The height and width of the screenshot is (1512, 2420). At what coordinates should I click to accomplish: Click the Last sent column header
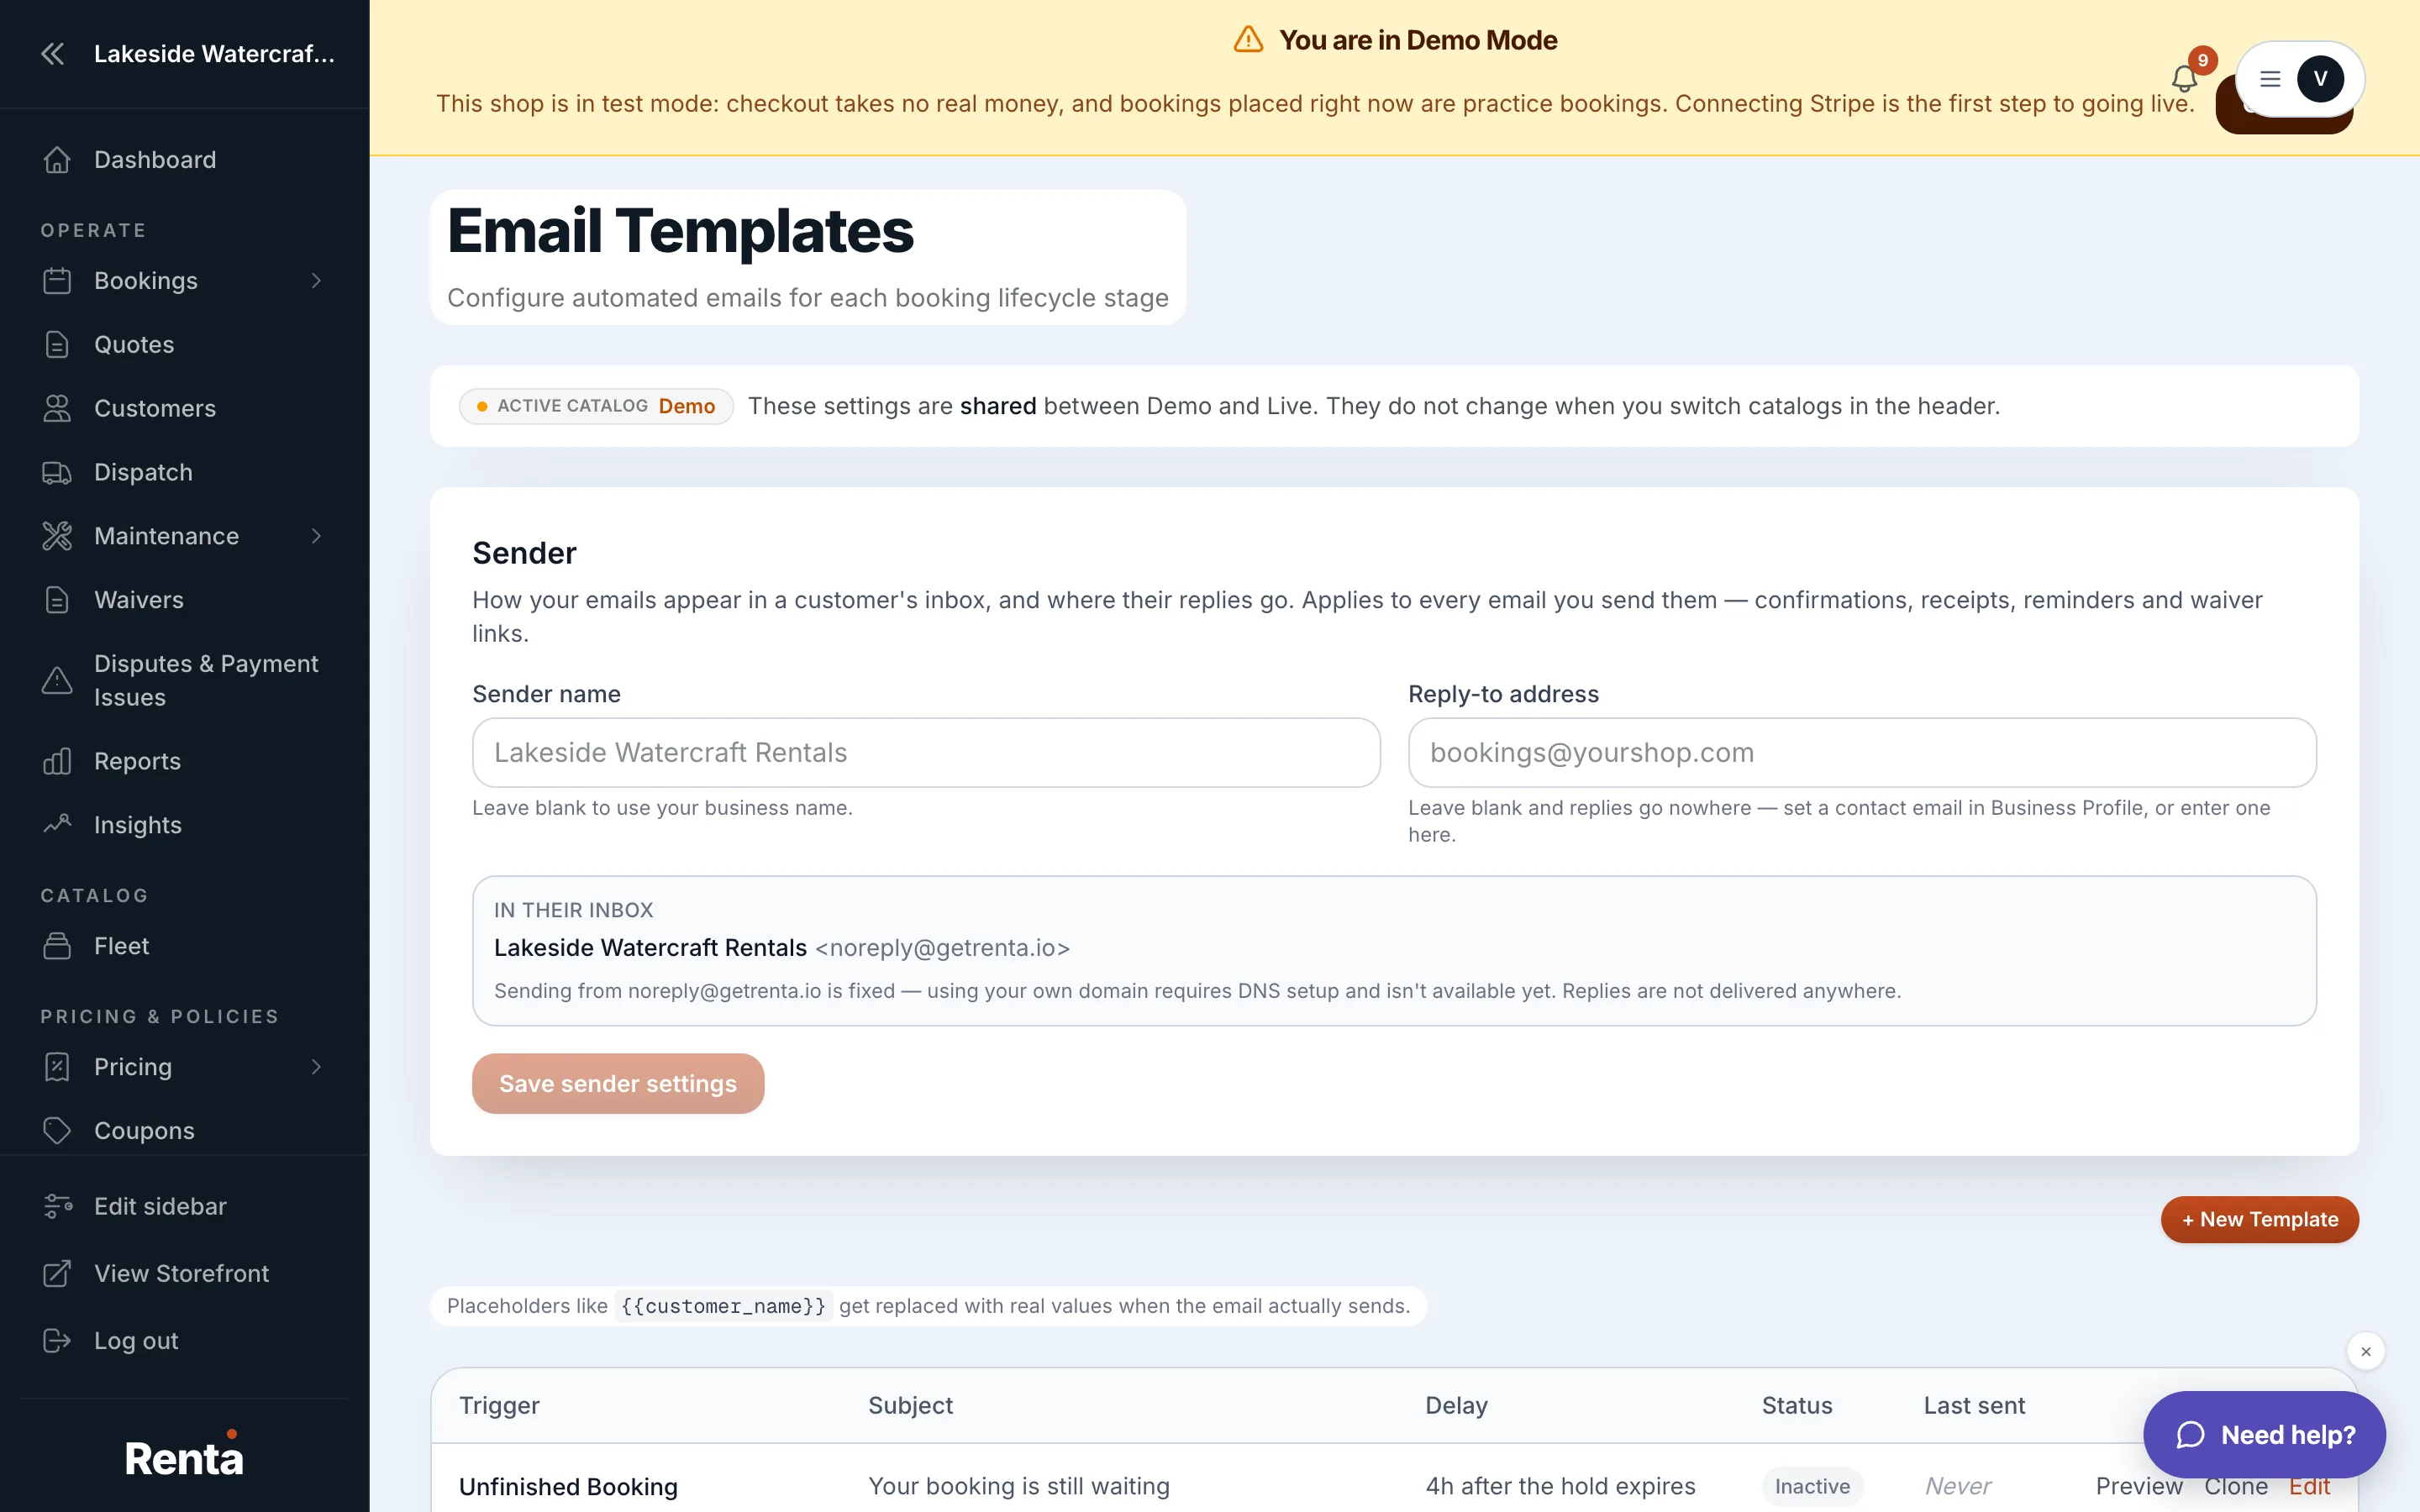pos(1974,1406)
